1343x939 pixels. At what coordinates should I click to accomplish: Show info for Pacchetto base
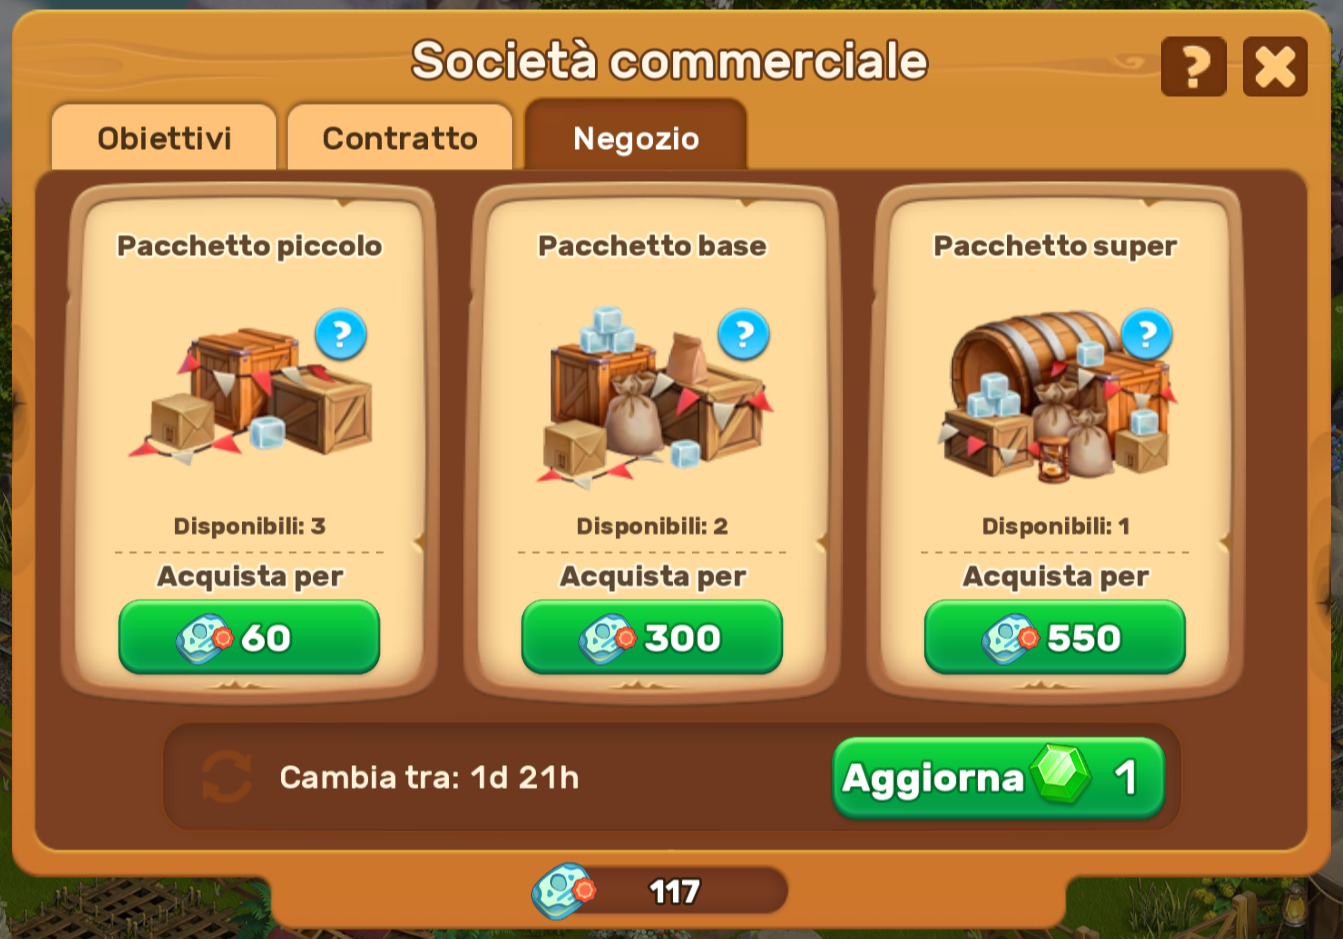(x=743, y=334)
